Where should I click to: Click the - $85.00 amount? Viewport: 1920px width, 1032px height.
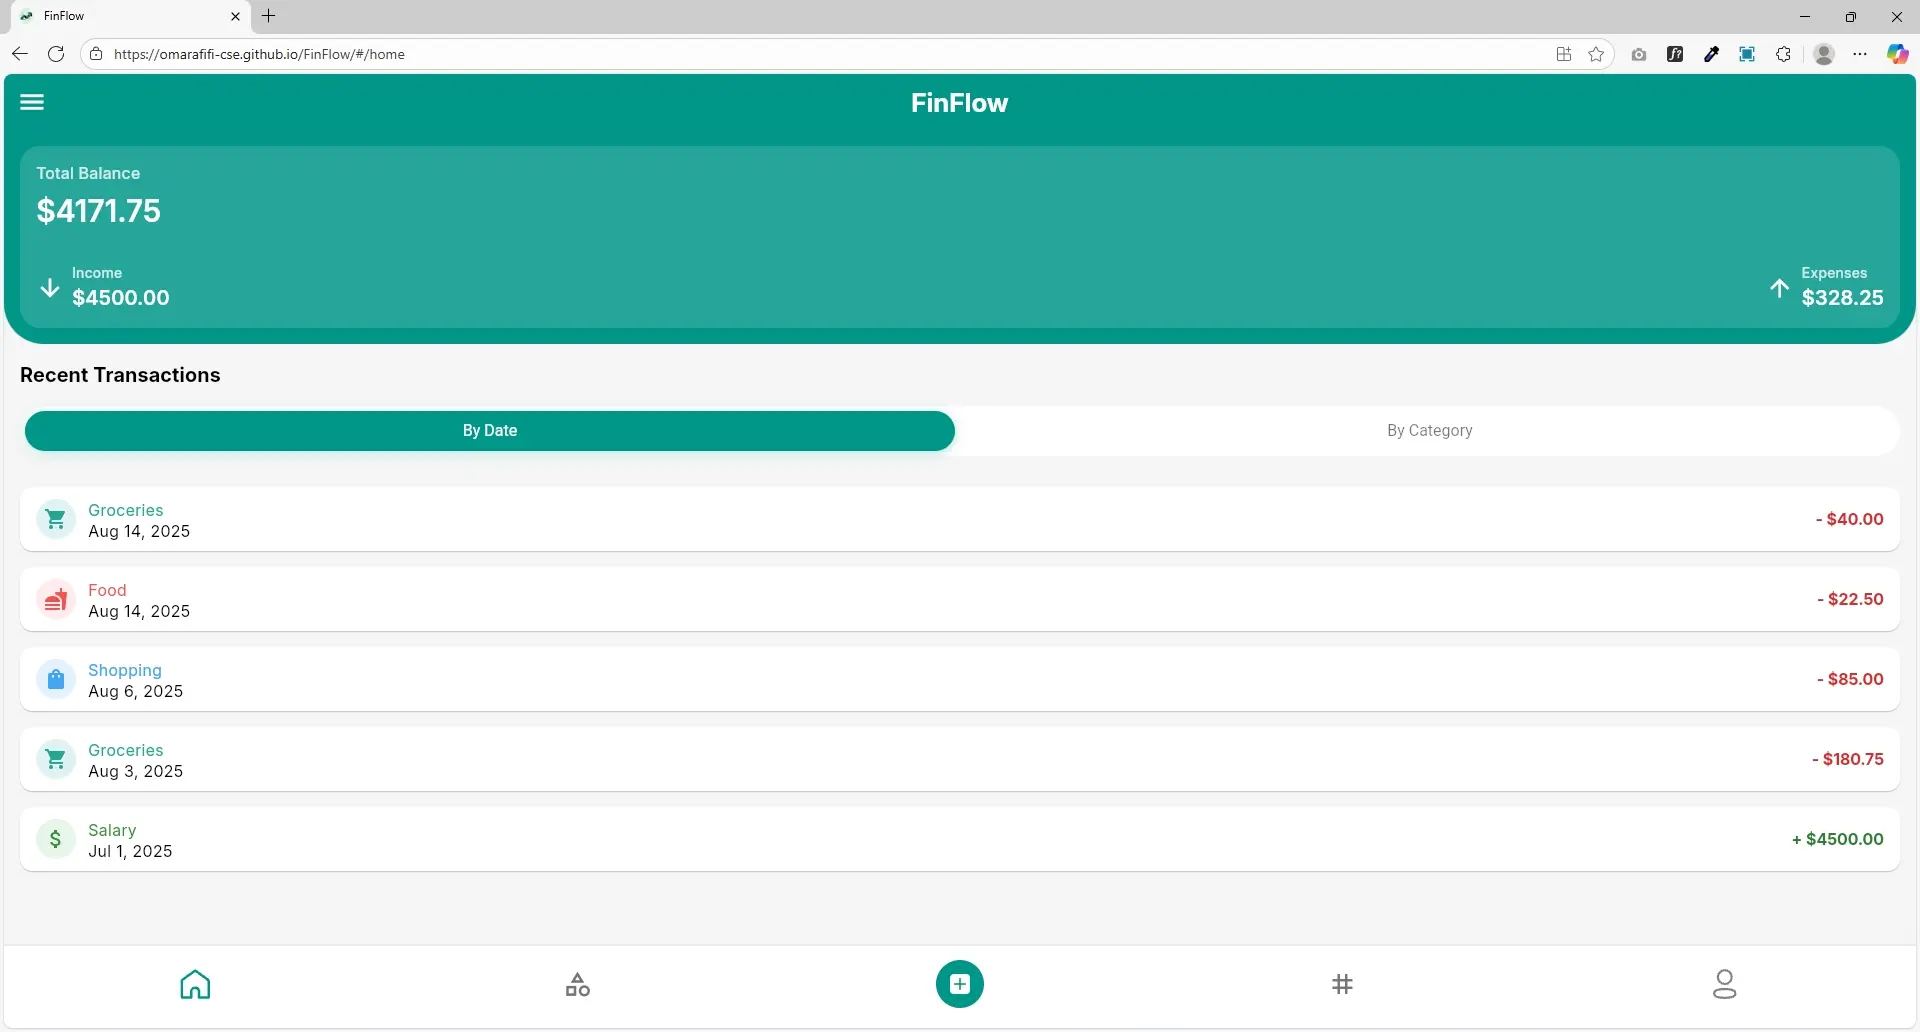coord(1850,679)
